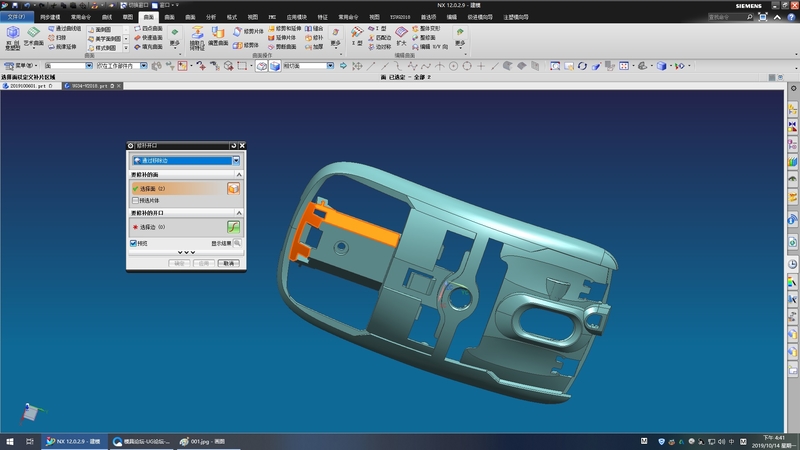Click the blue arrow next to face rule box
800x450 pixels.
[343, 66]
